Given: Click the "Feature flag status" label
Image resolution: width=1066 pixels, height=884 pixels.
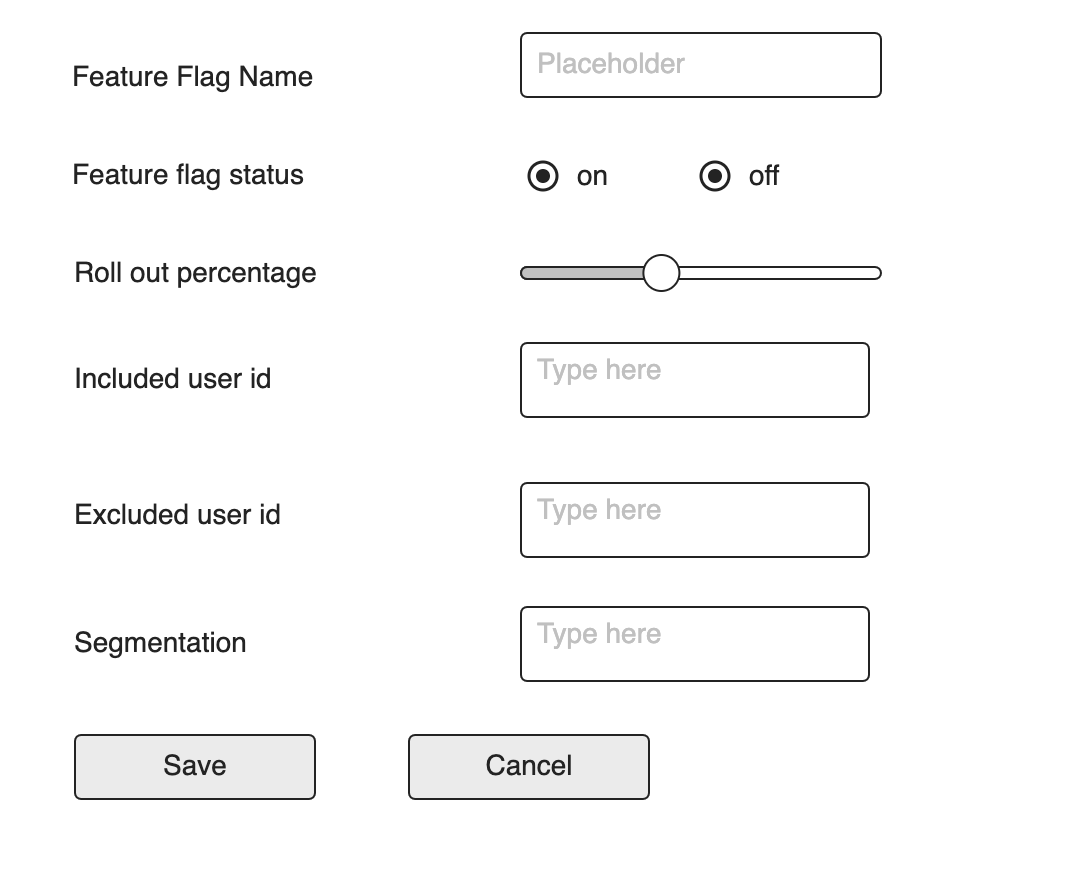Looking at the screenshot, I should (x=188, y=175).
